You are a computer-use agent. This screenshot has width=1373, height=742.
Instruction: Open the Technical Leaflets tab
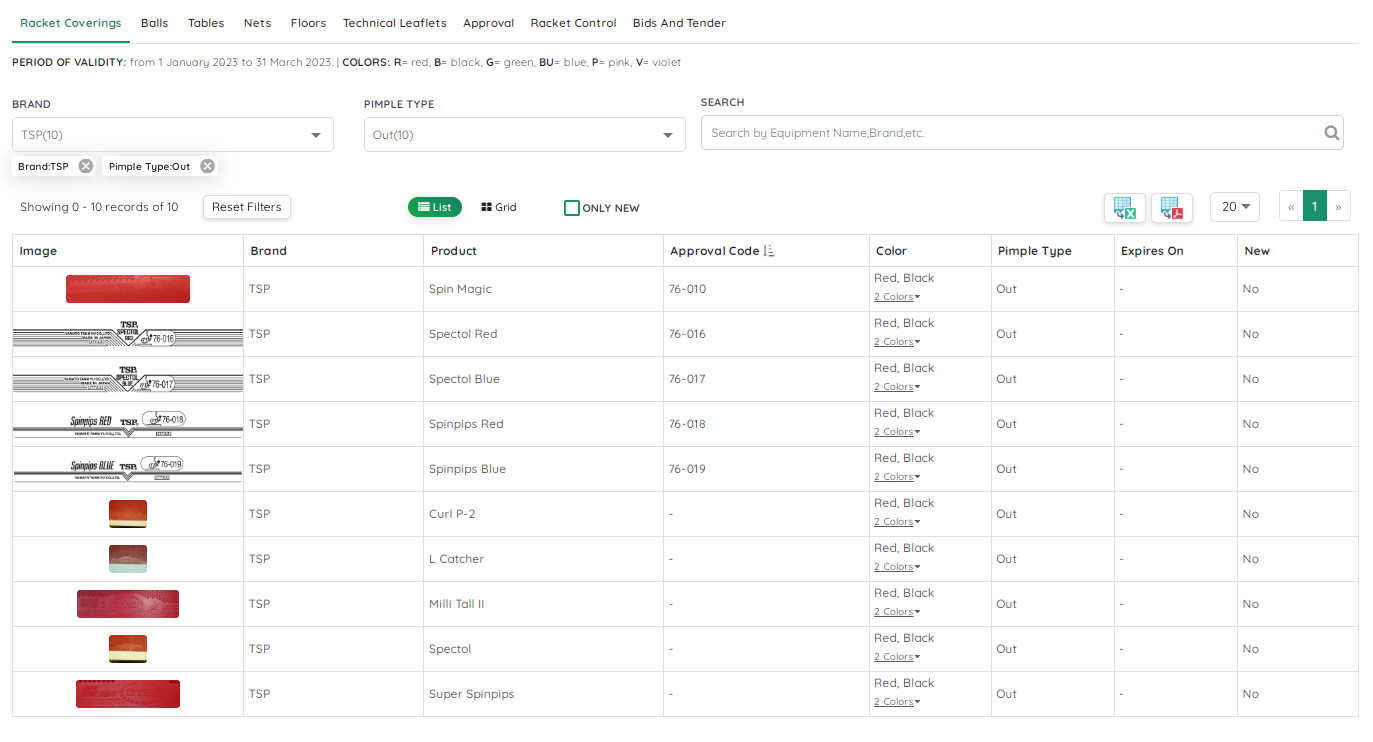click(395, 23)
